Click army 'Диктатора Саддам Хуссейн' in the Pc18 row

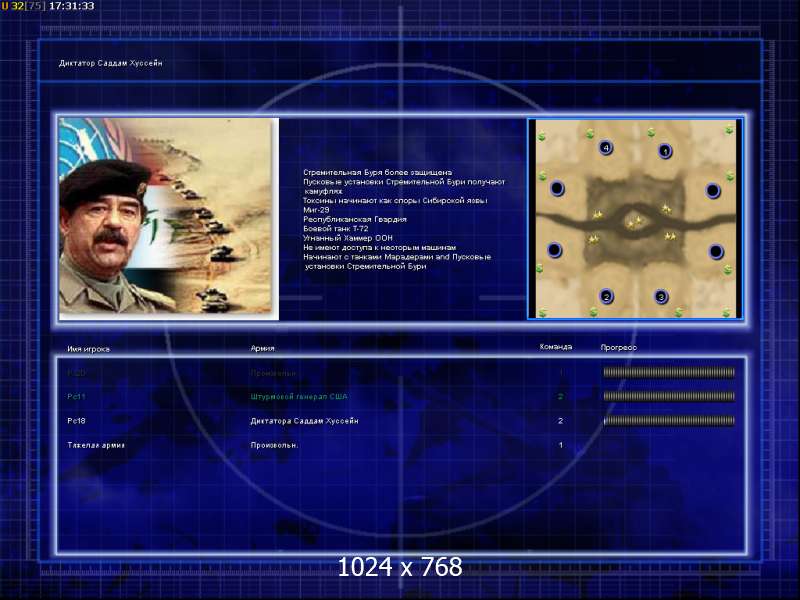304,421
